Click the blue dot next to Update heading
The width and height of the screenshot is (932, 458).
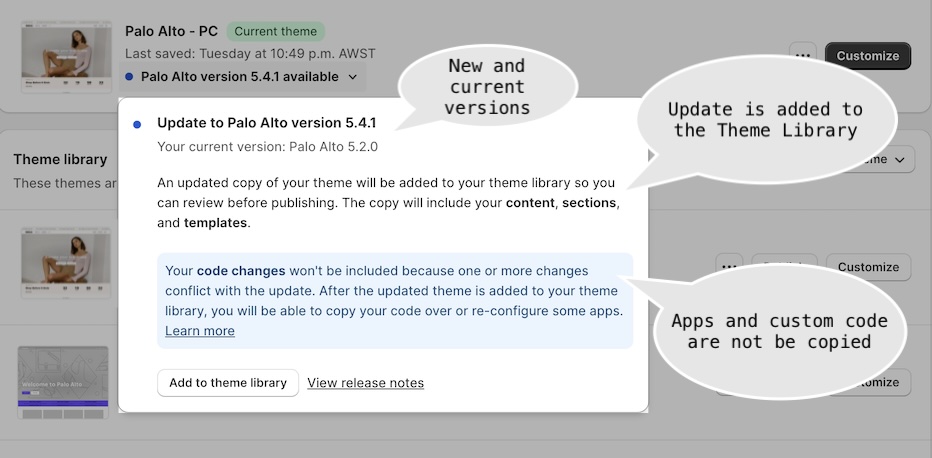click(x=137, y=124)
